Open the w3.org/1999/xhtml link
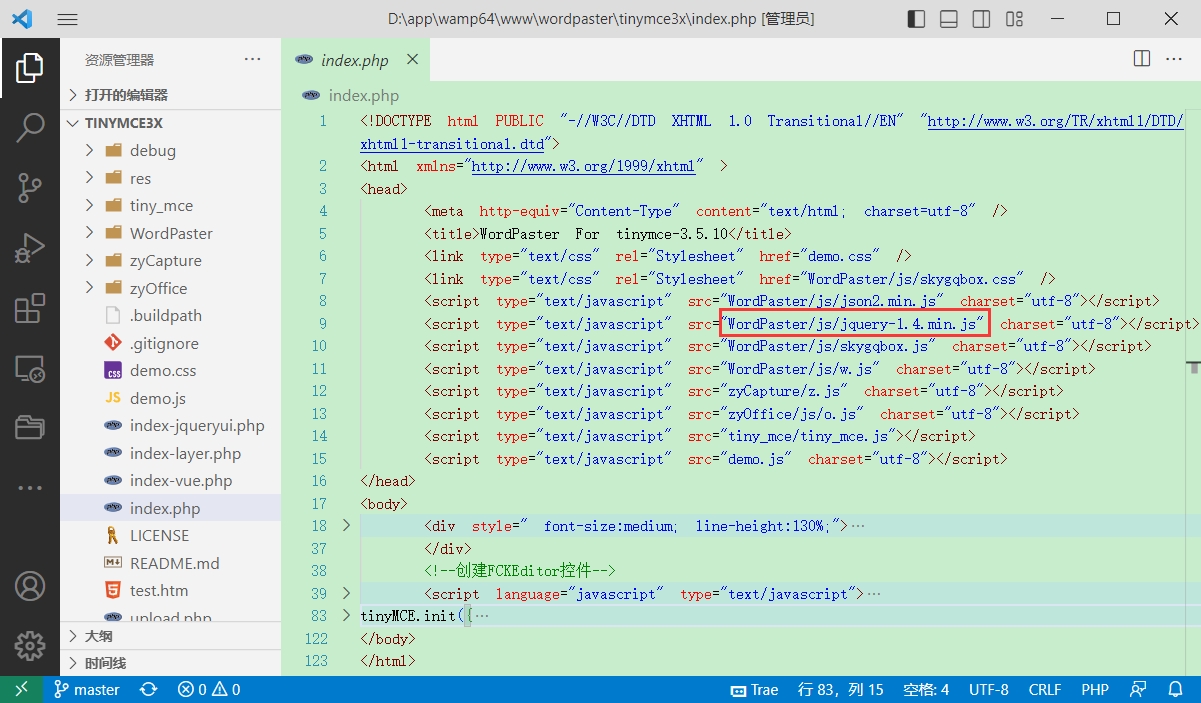Screen dimensions: 1201x703 [x=583, y=166]
